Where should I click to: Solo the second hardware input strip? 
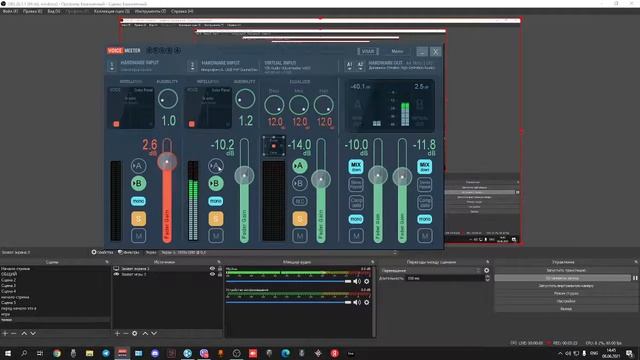[216, 219]
